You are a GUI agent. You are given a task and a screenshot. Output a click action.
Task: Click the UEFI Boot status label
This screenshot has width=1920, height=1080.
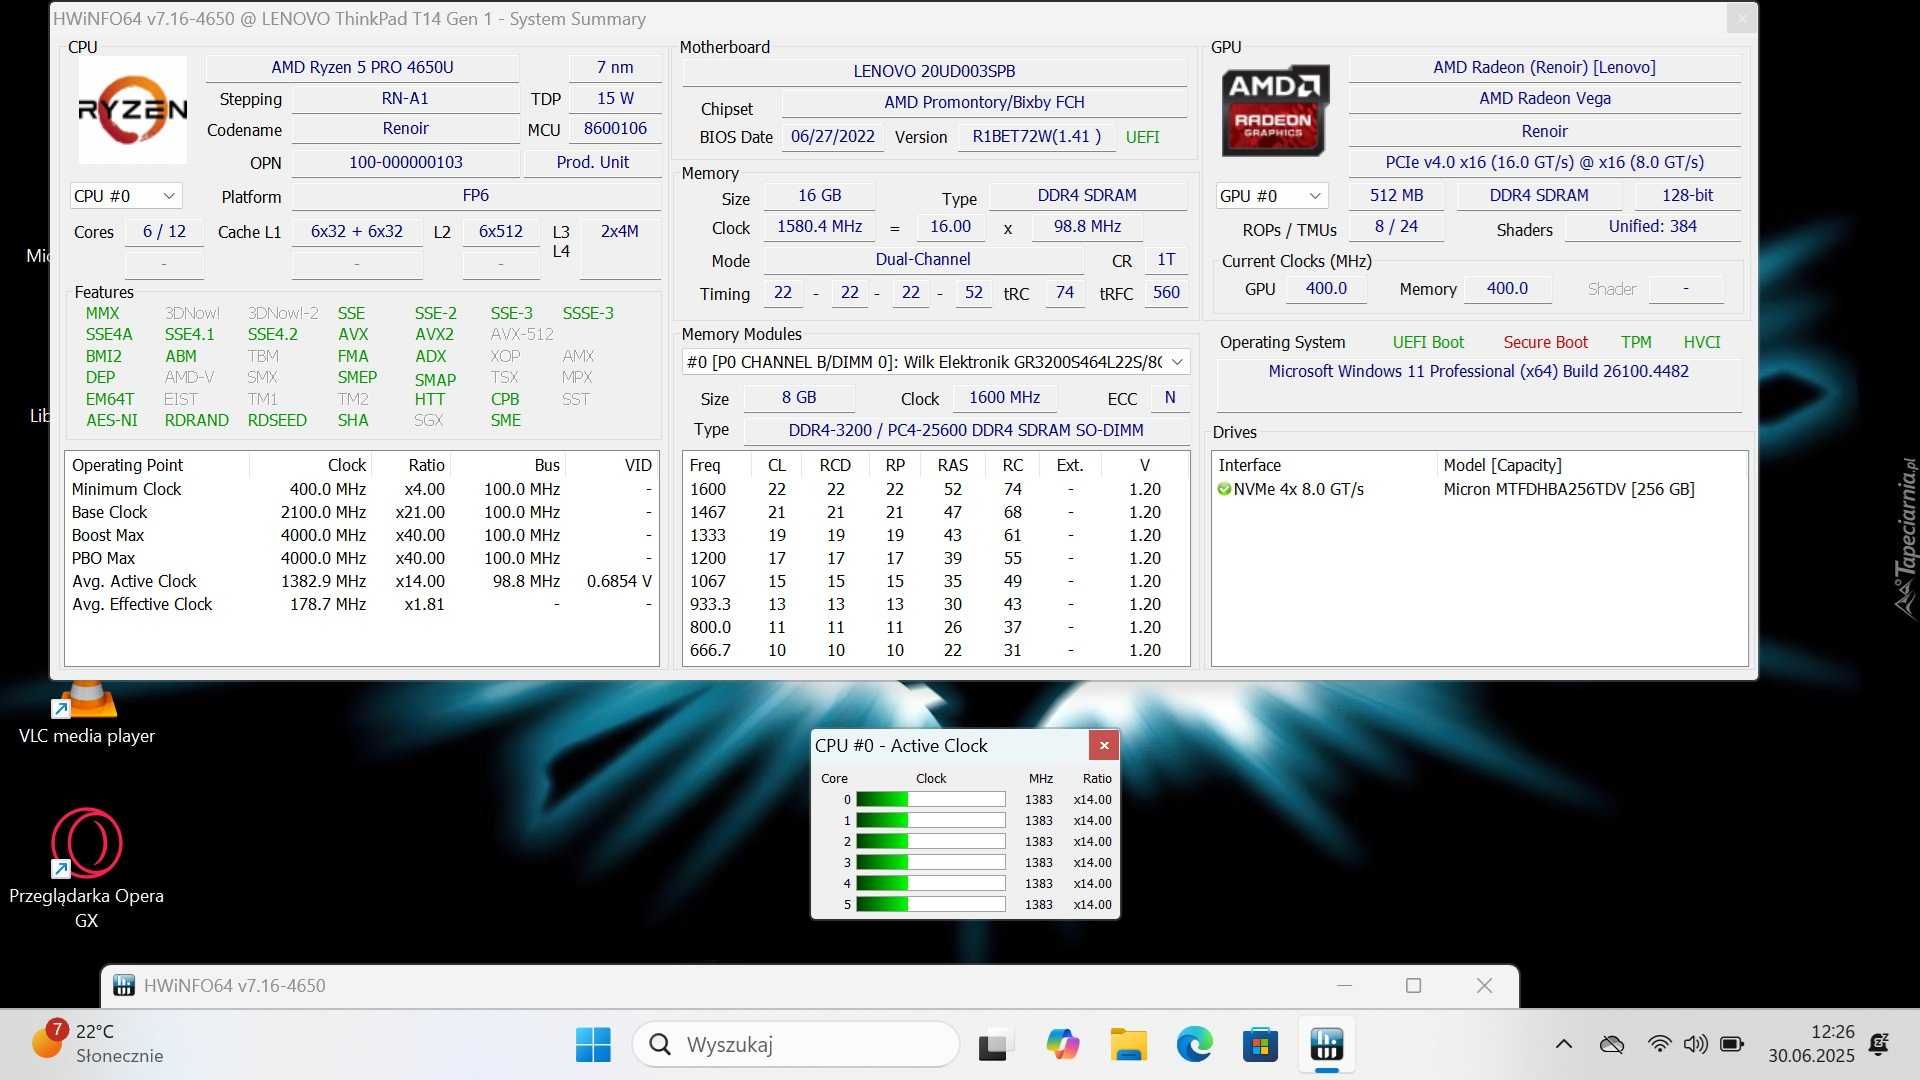[x=1428, y=342]
